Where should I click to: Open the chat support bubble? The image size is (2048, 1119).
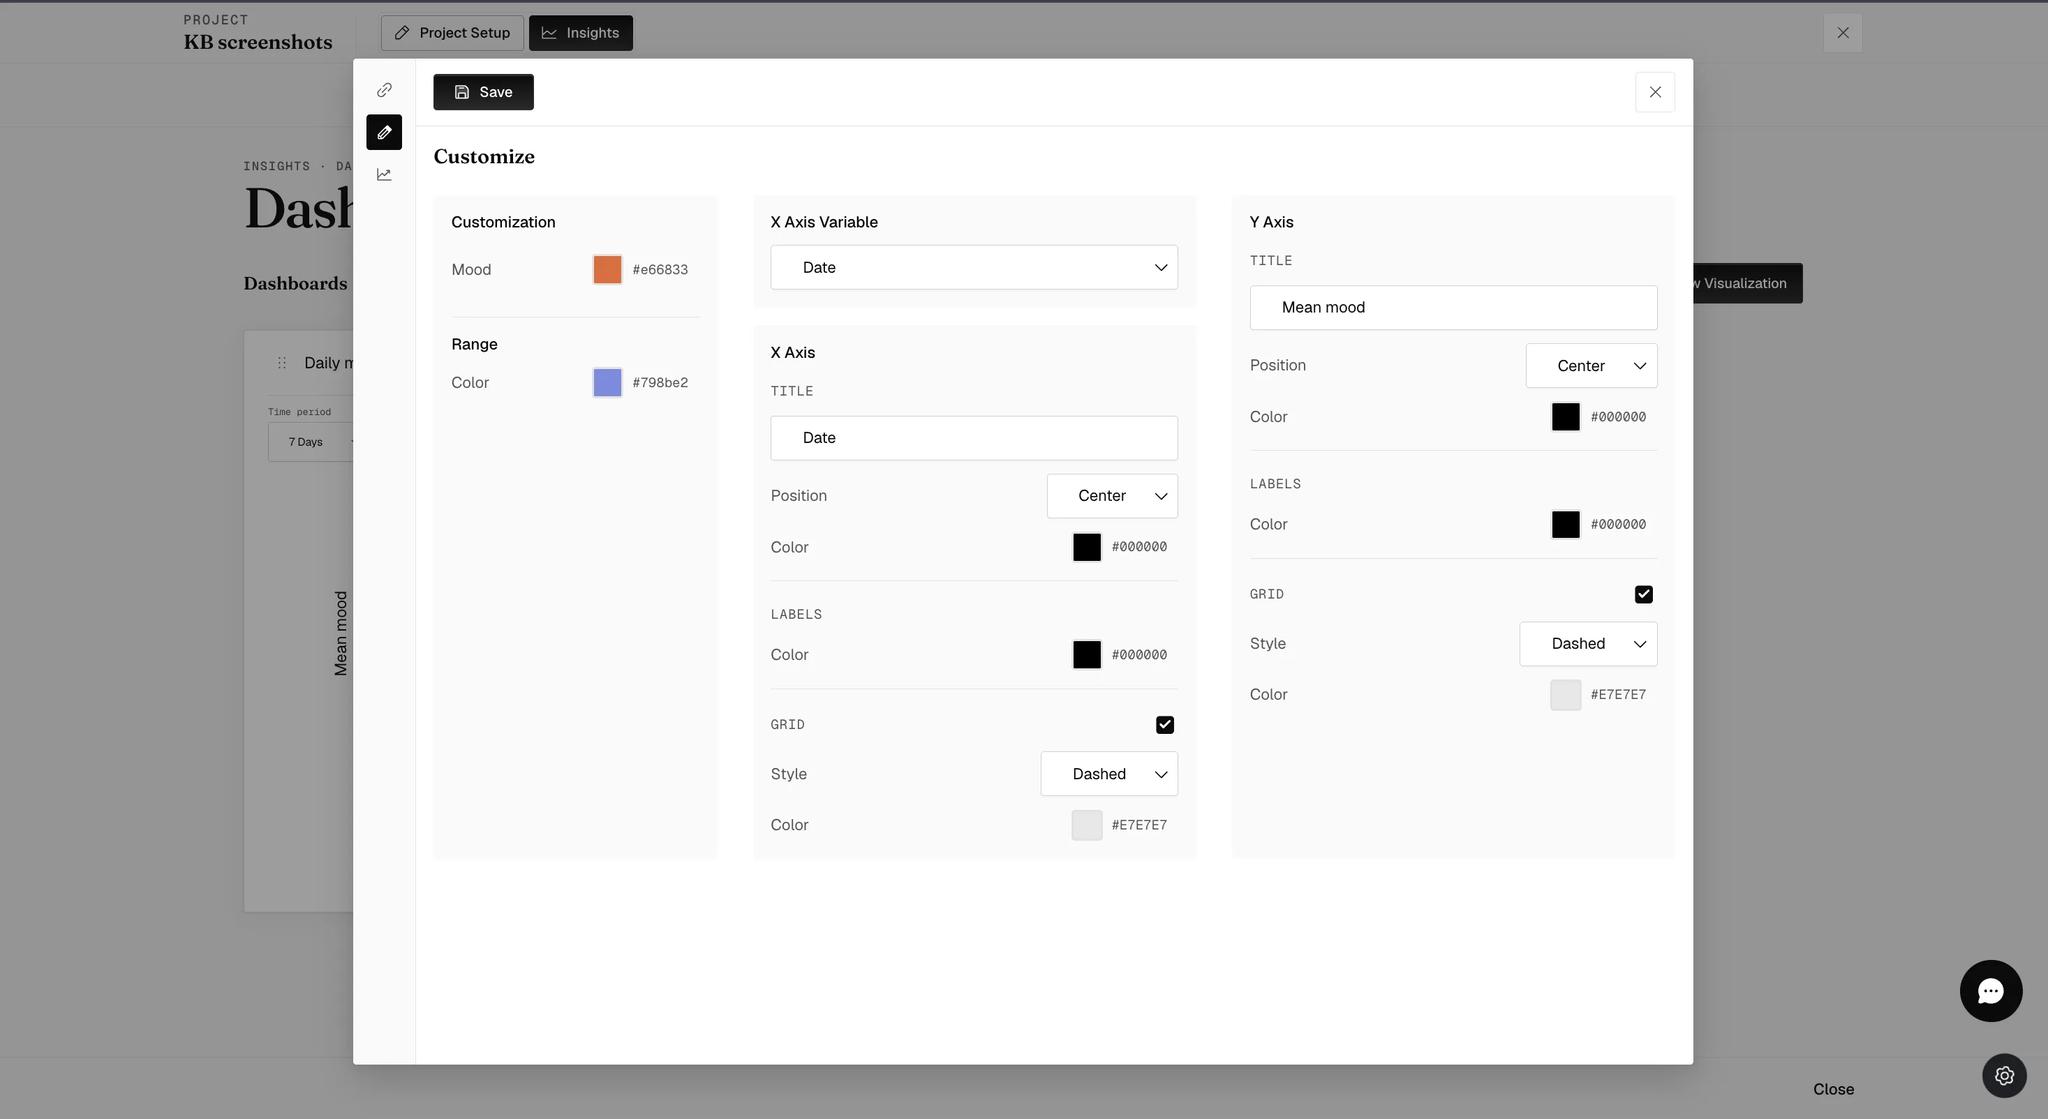(1991, 991)
